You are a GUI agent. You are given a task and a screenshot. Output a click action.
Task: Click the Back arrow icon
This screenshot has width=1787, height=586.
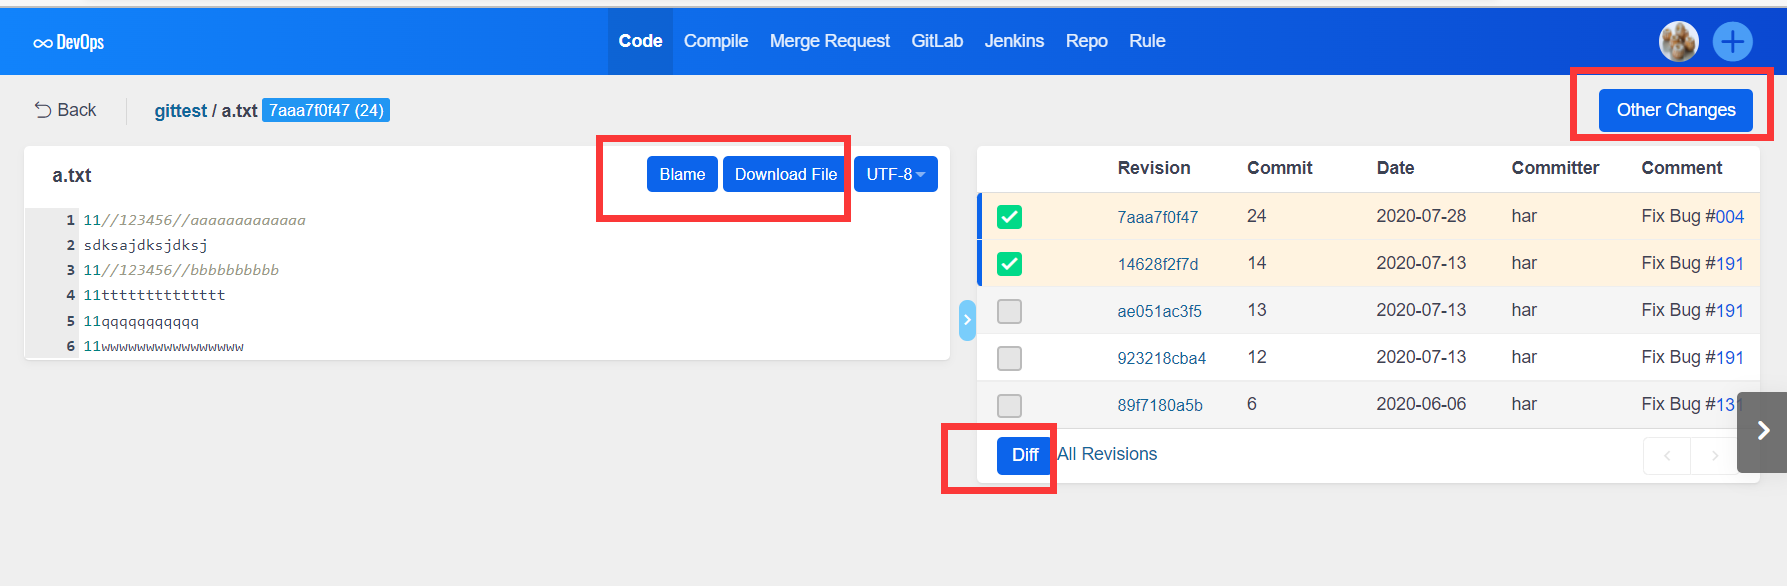click(43, 110)
